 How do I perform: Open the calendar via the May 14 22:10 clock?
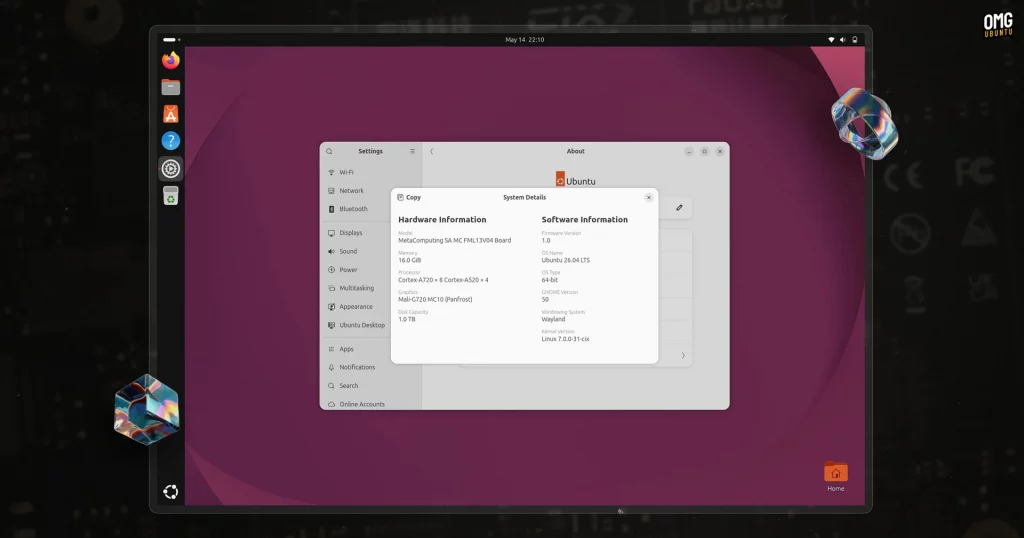(524, 40)
